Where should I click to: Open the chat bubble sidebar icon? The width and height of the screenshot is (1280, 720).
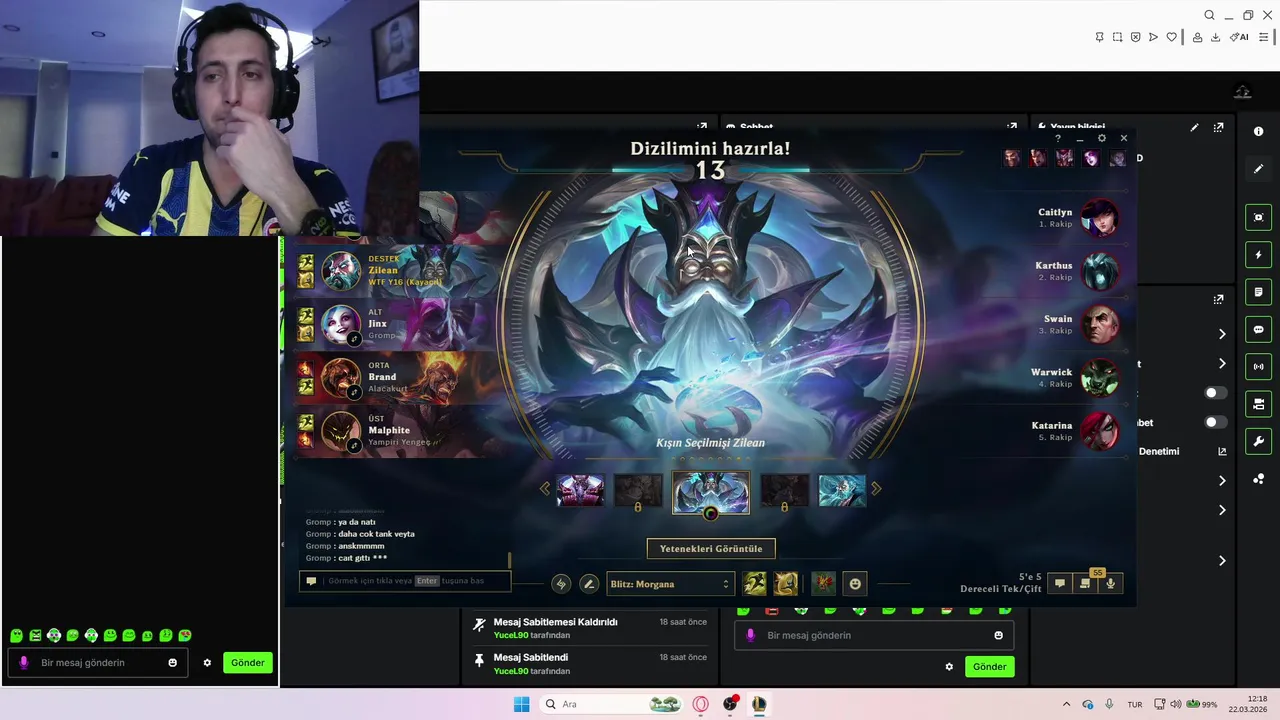[1258, 329]
